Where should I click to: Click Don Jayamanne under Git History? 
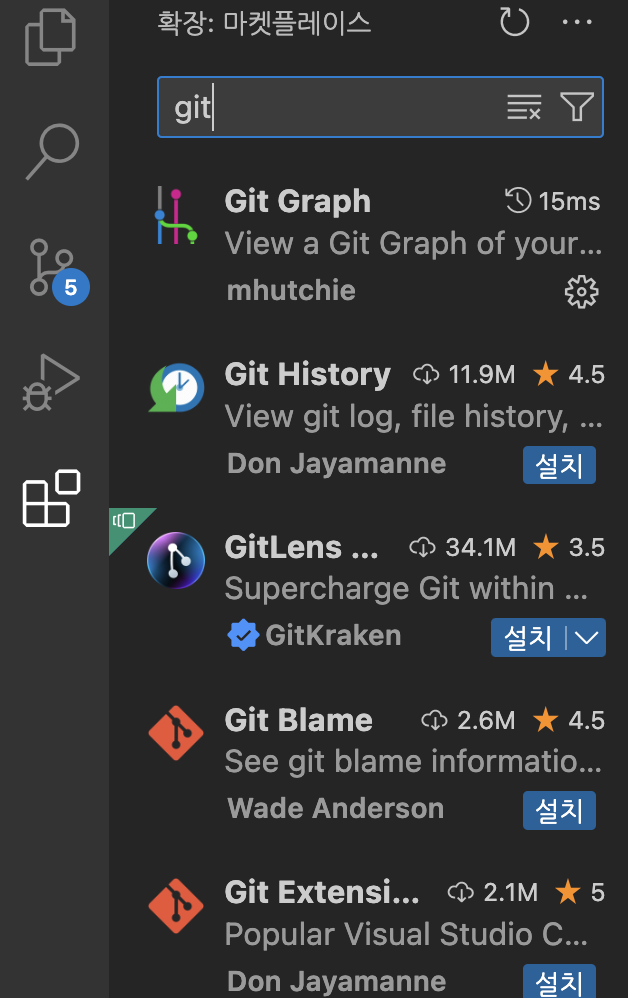click(x=337, y=463)
